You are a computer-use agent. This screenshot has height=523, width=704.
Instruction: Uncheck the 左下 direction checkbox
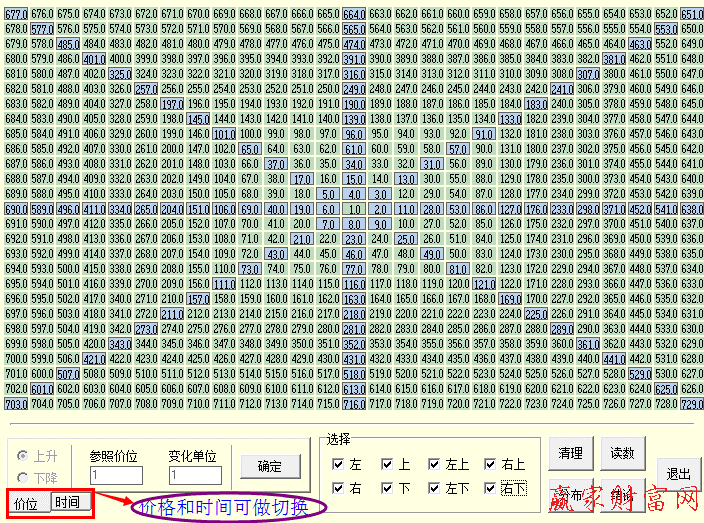(434, 488)
